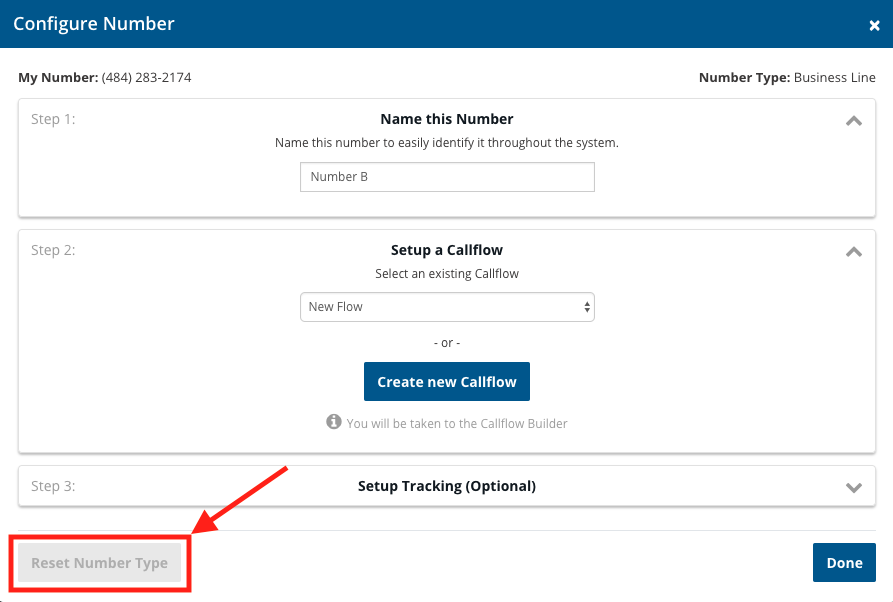Viewport: 893px width, 602px height.
Task: Click the number name field containing Number B
Action: (x=447, y=177)
